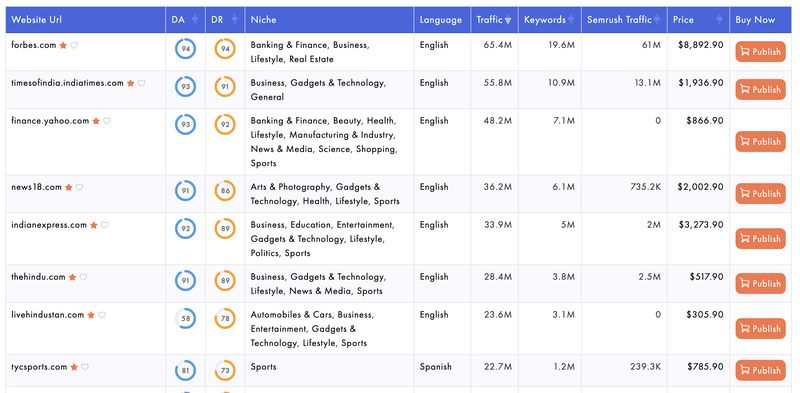Click the Buy Now column header
This screenshot has width=800, height=393.
click(760, 20)
